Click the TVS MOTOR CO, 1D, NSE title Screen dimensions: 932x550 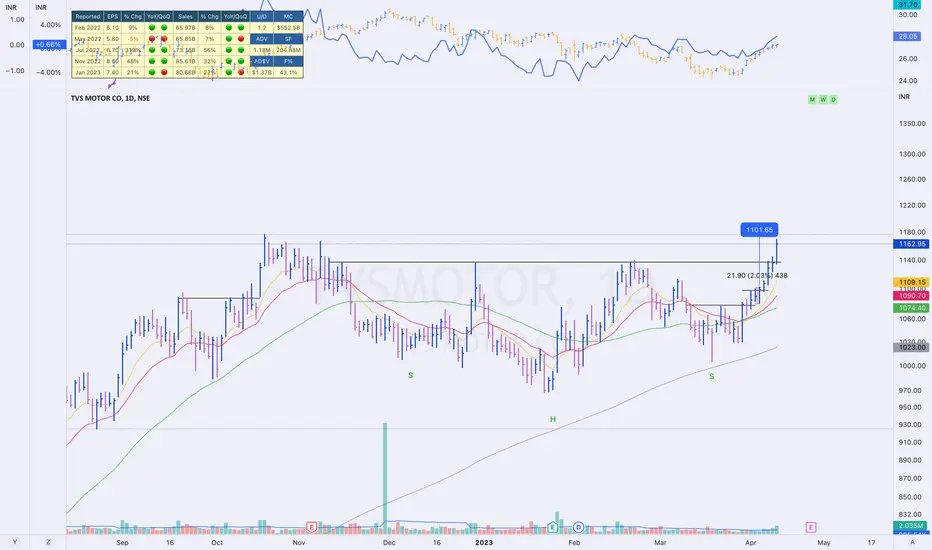[x=111, y=99]
